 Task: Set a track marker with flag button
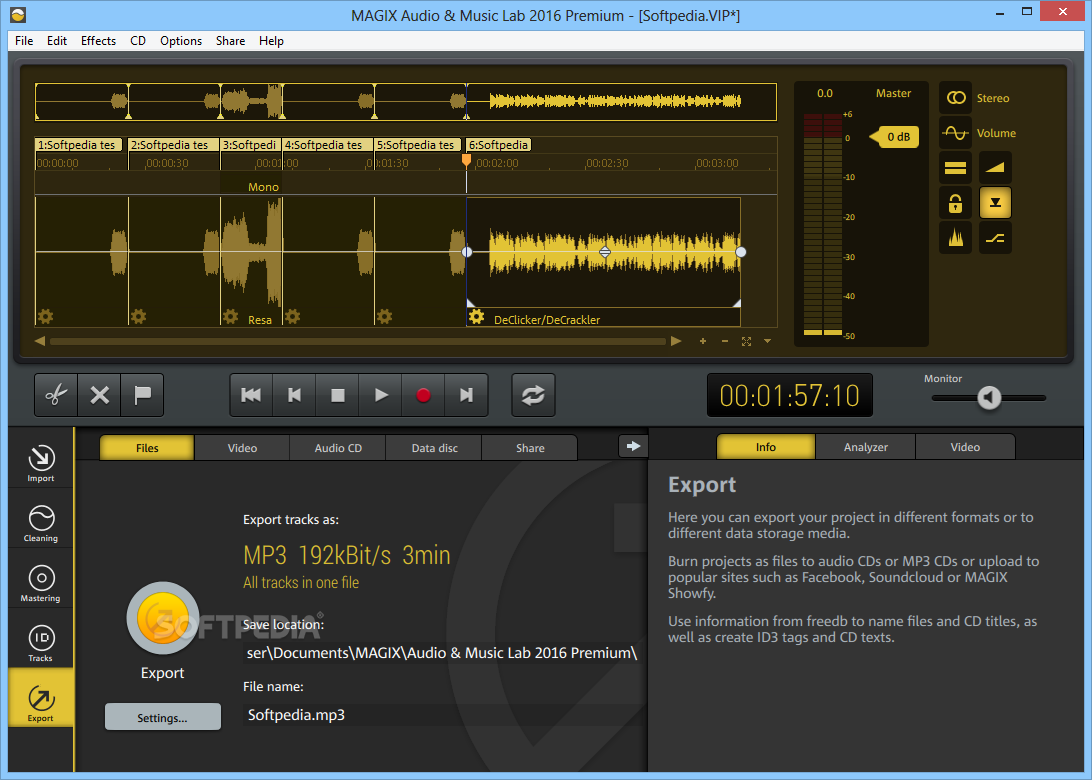coord(142,395)
